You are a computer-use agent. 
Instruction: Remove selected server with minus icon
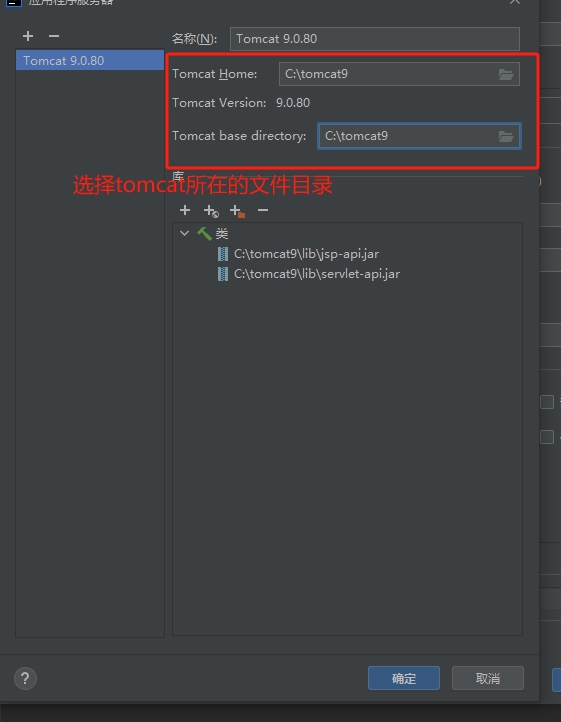[54, 36]
